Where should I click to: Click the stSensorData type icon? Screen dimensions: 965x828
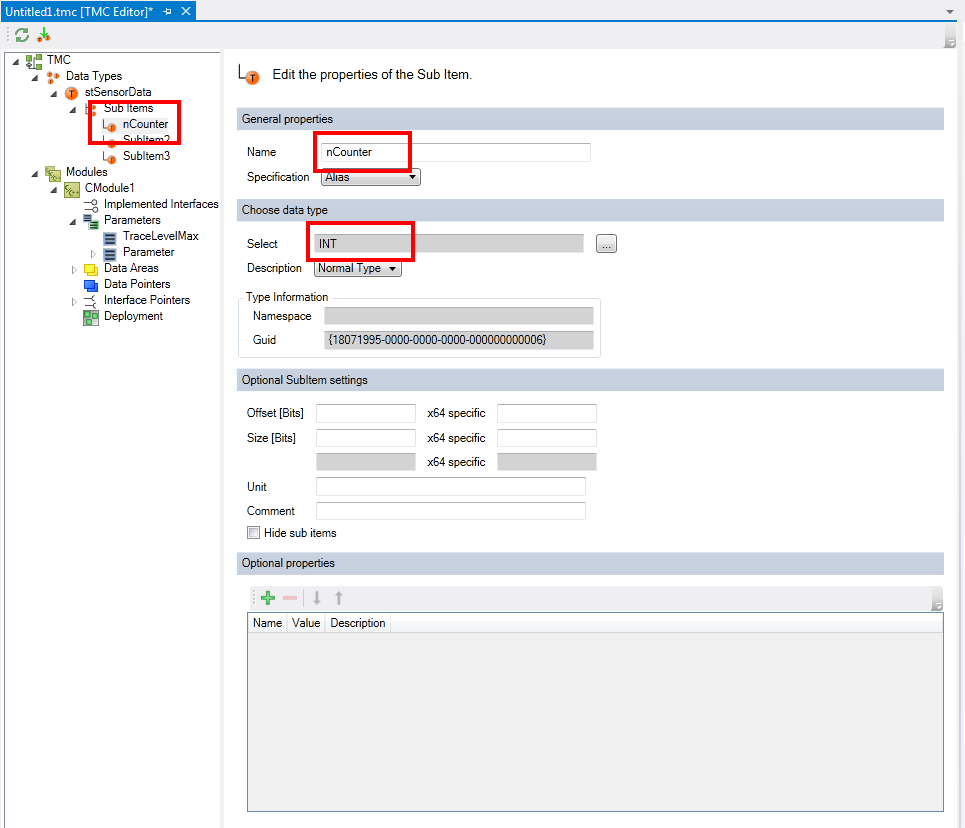pos(72,92)
